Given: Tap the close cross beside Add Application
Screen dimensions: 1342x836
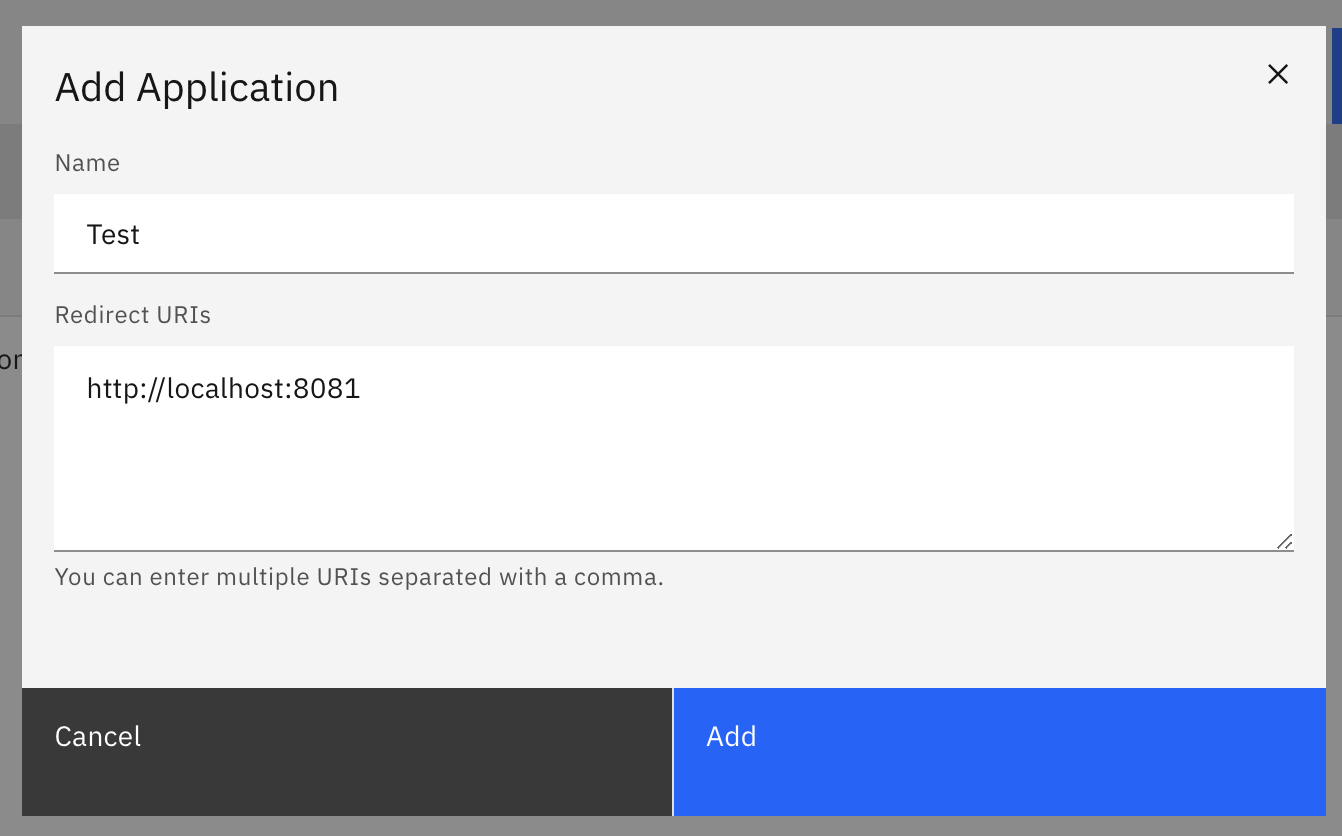Looking at the screenshot, I should click(x=1277, y=74).
